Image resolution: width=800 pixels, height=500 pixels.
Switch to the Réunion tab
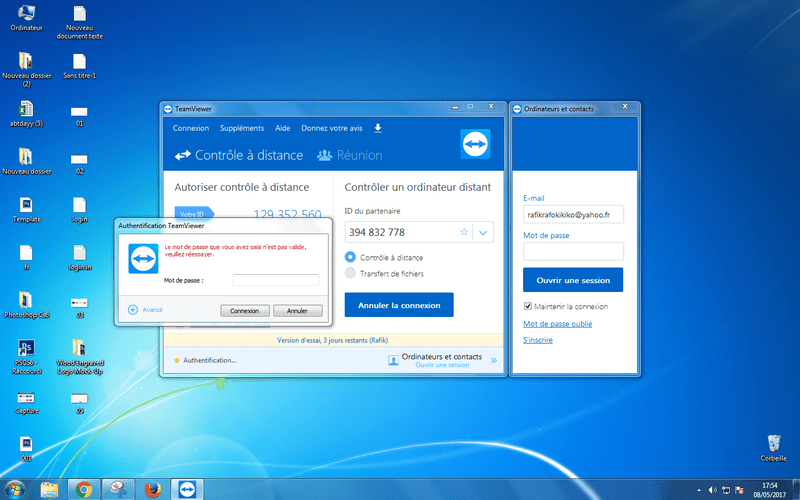click(350, 155)
